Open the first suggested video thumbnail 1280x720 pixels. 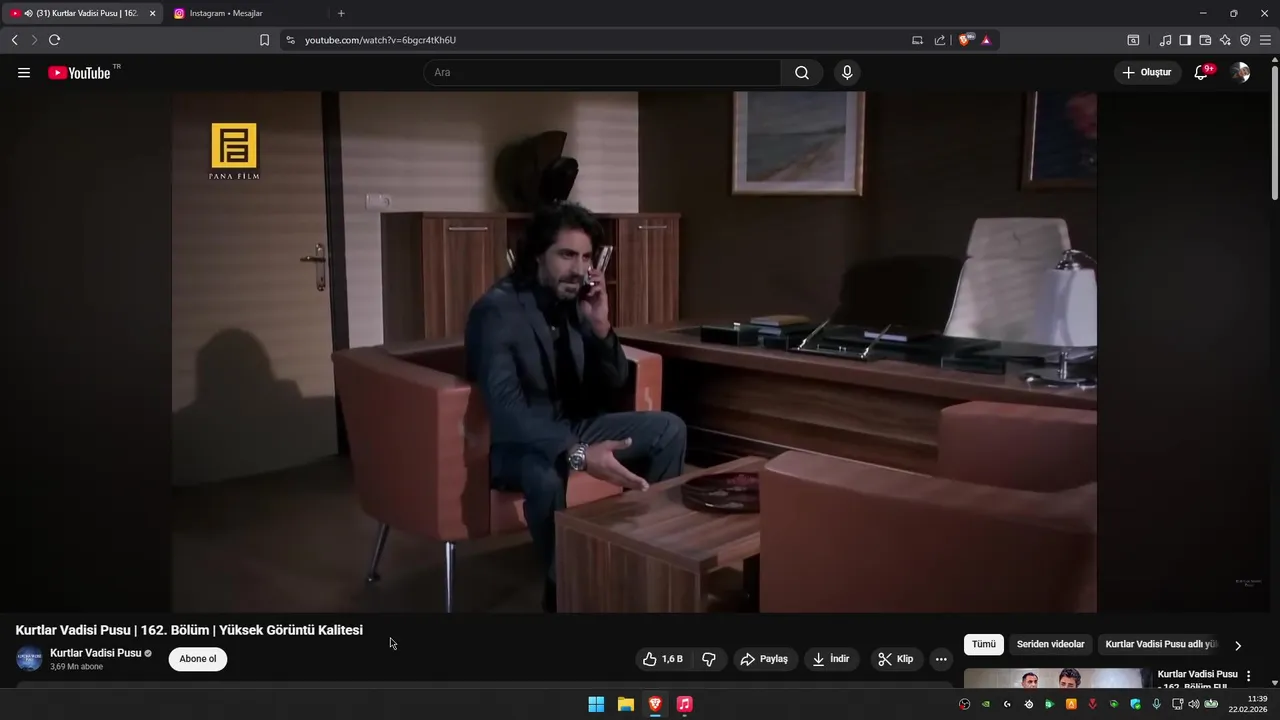tap(1057, 678)
